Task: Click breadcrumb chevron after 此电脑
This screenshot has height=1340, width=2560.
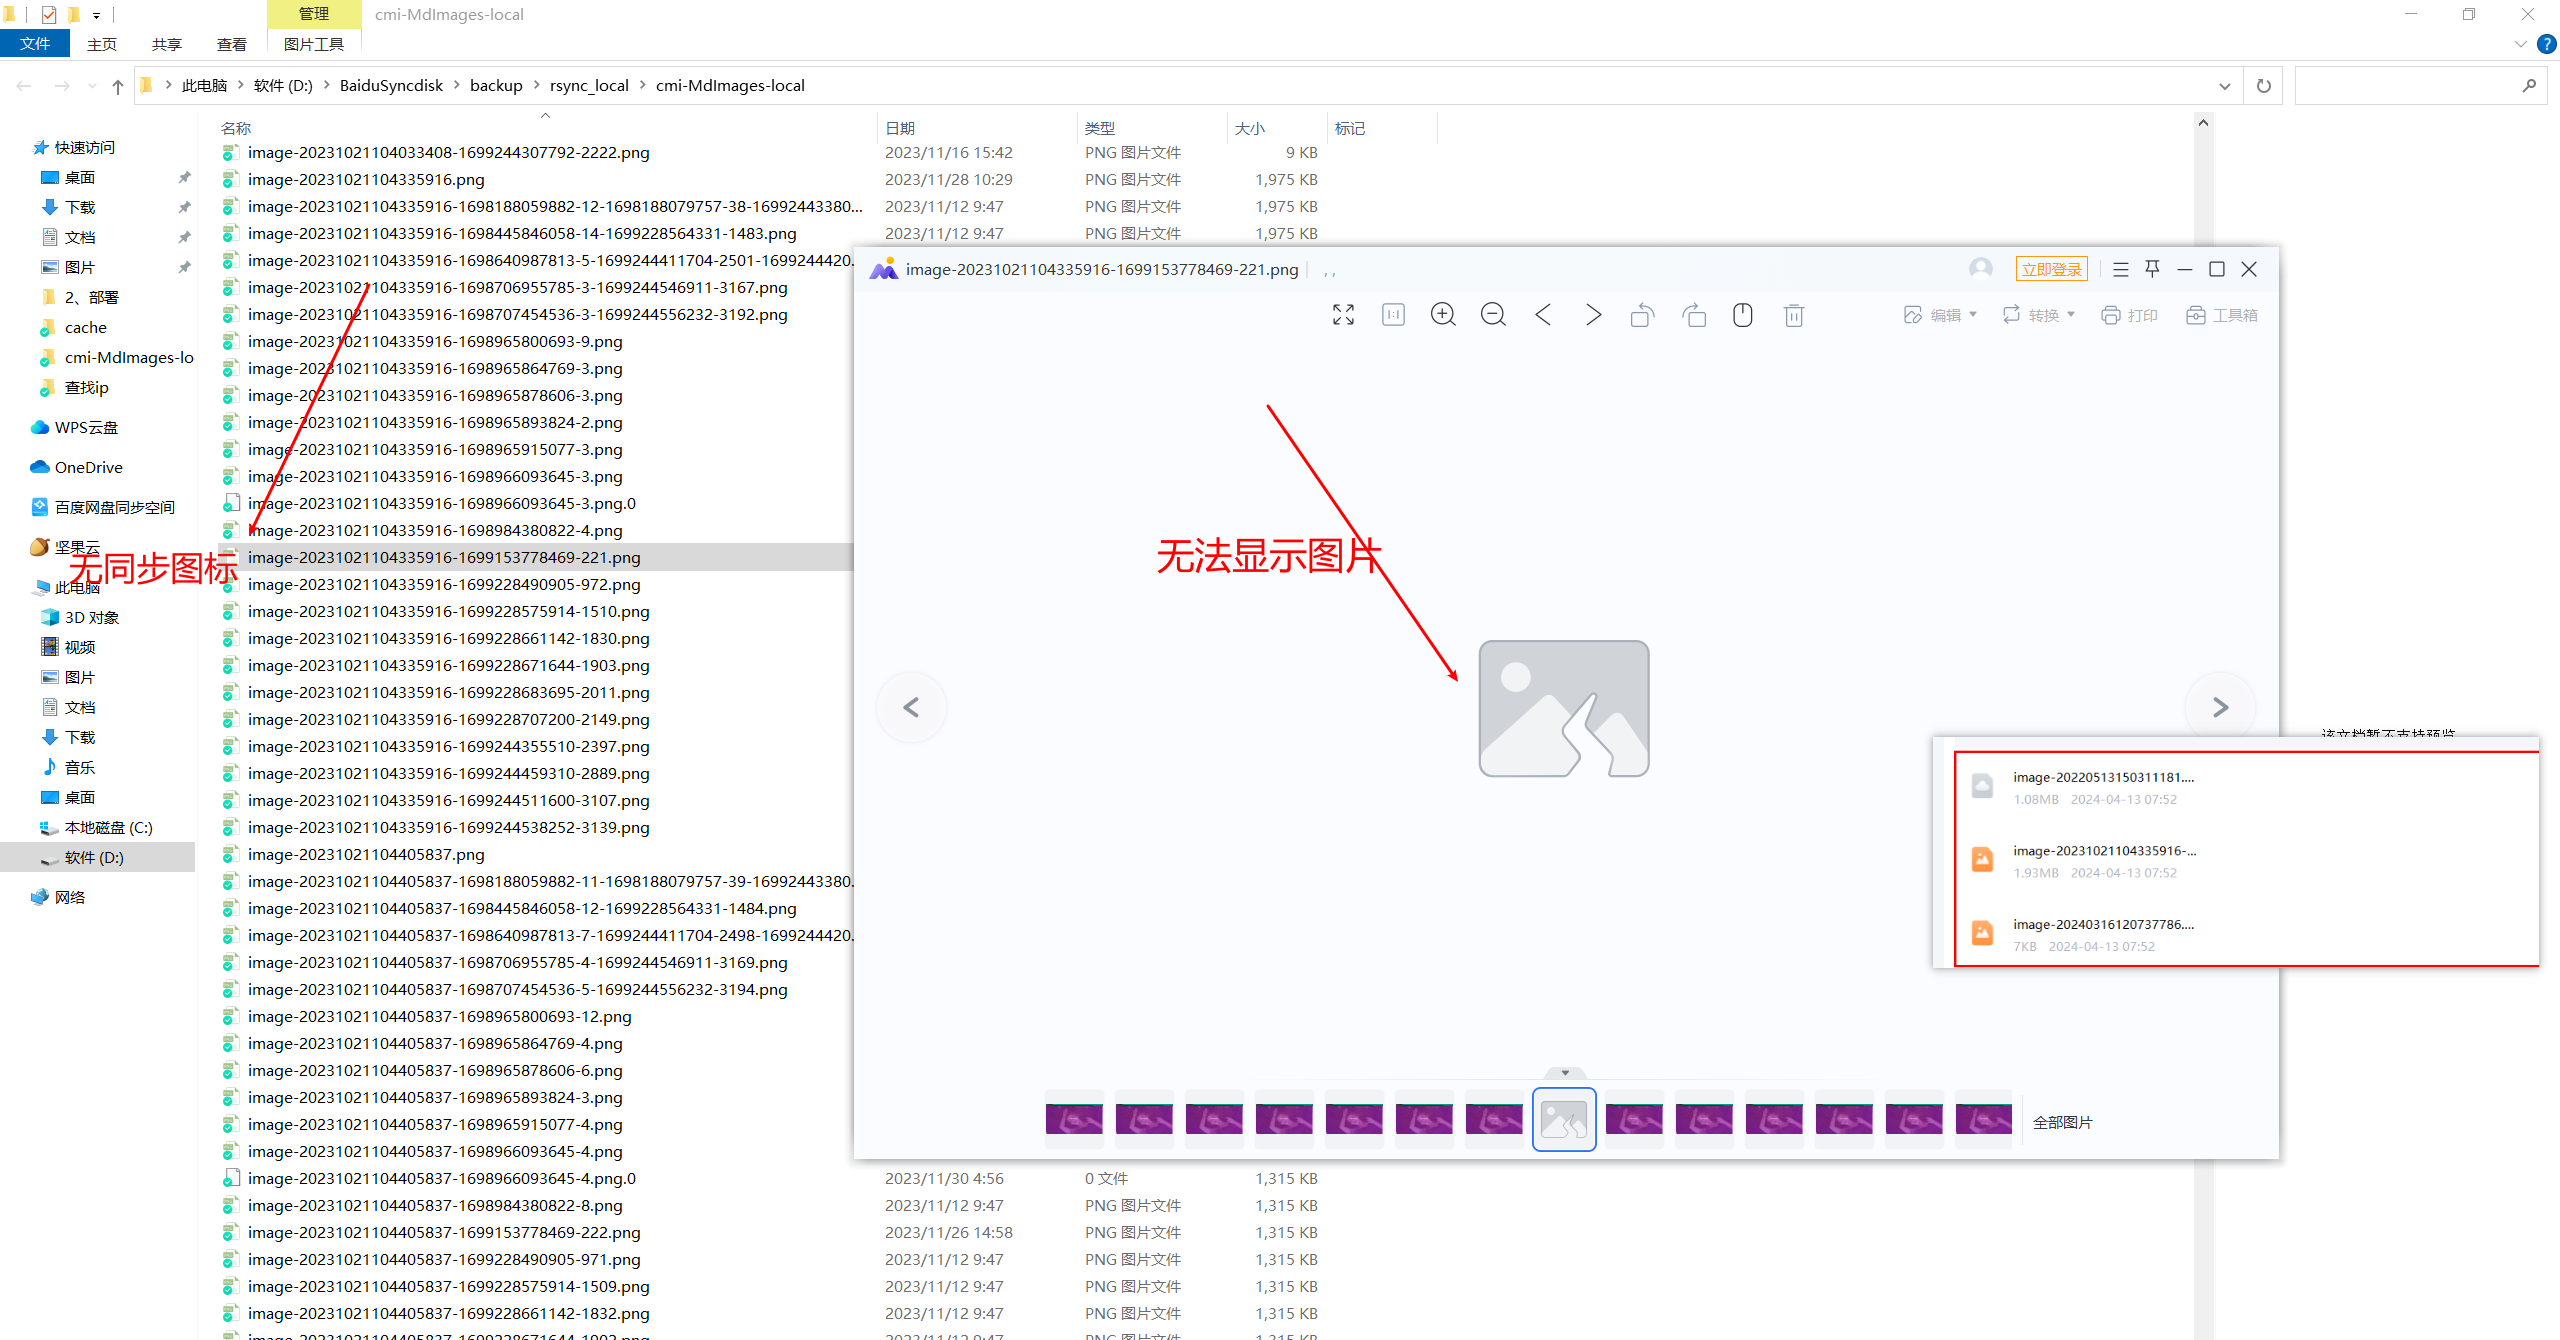Action: 240,86
